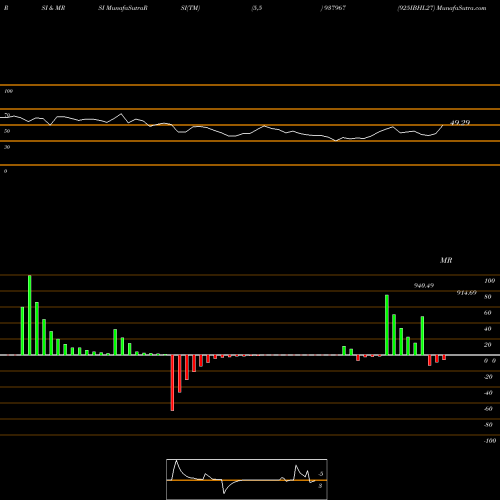
Task: Click the RSI axis label '50'
Action: tap(7, 131)
